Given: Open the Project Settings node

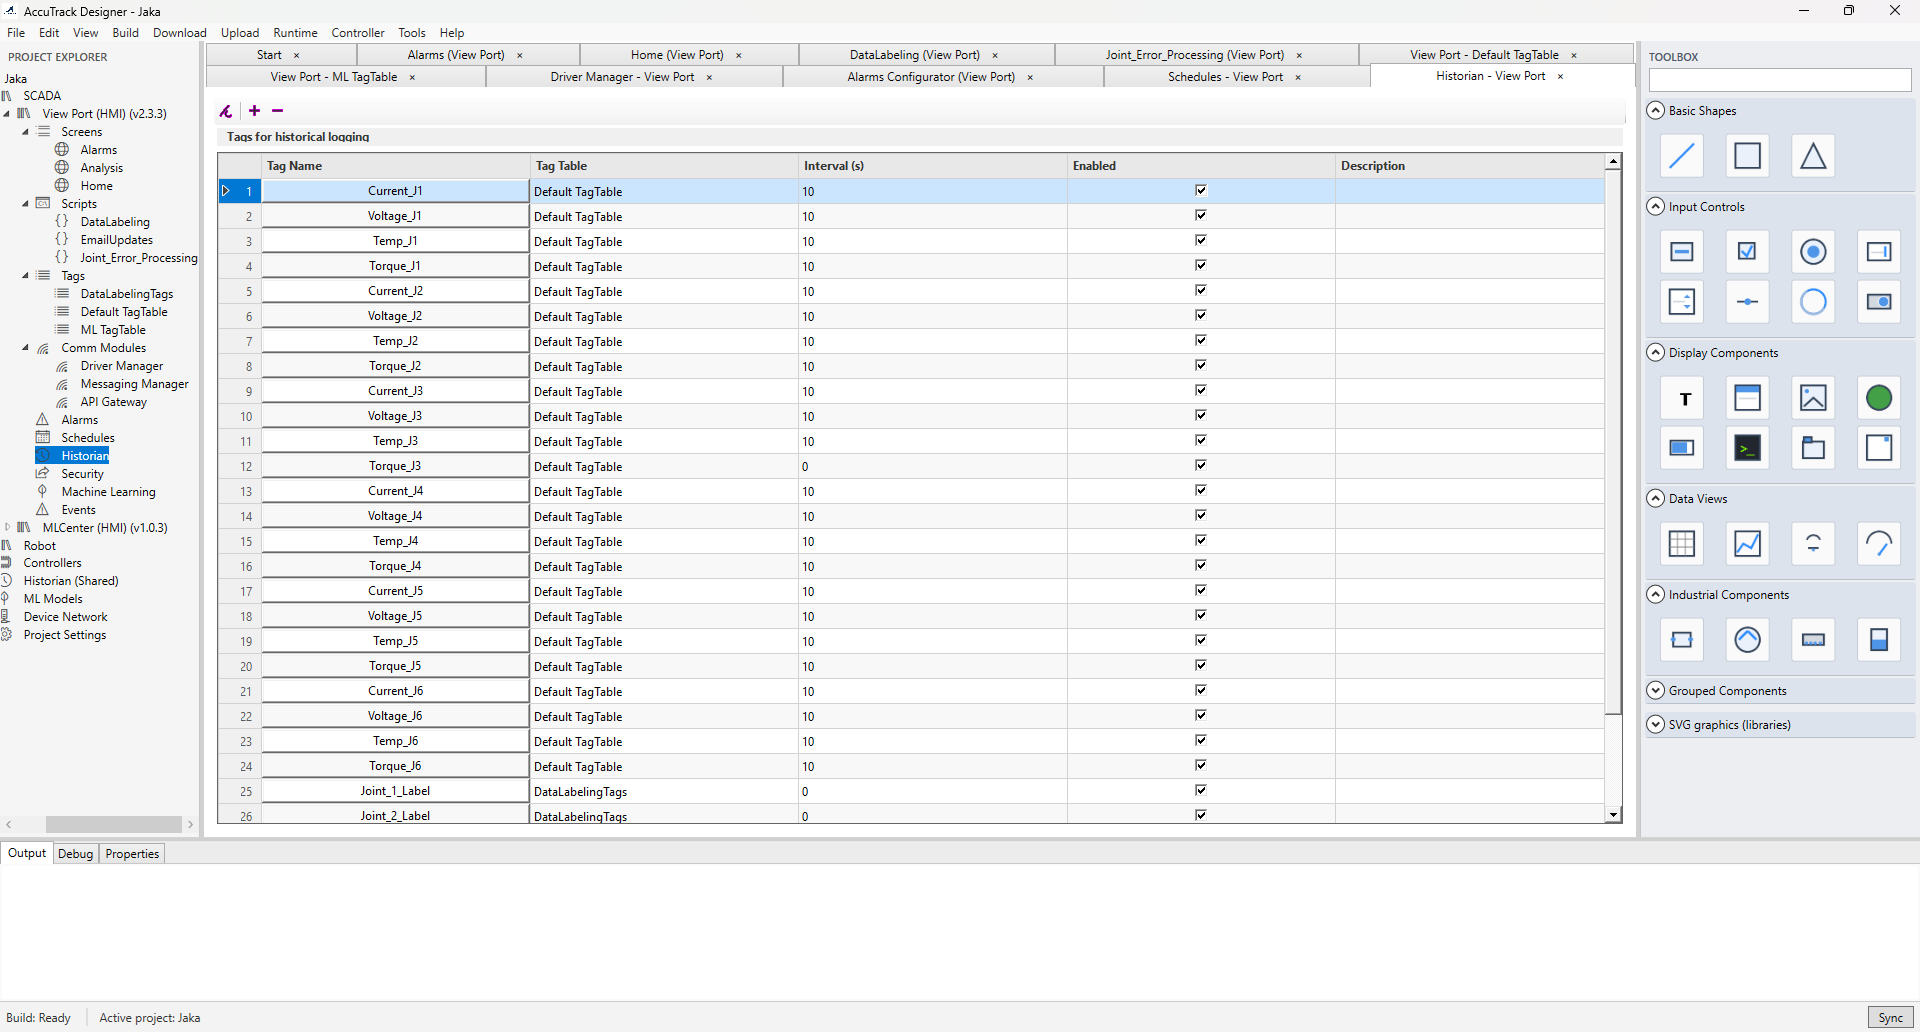Looking at the screenshot, I should click(65, 635).
